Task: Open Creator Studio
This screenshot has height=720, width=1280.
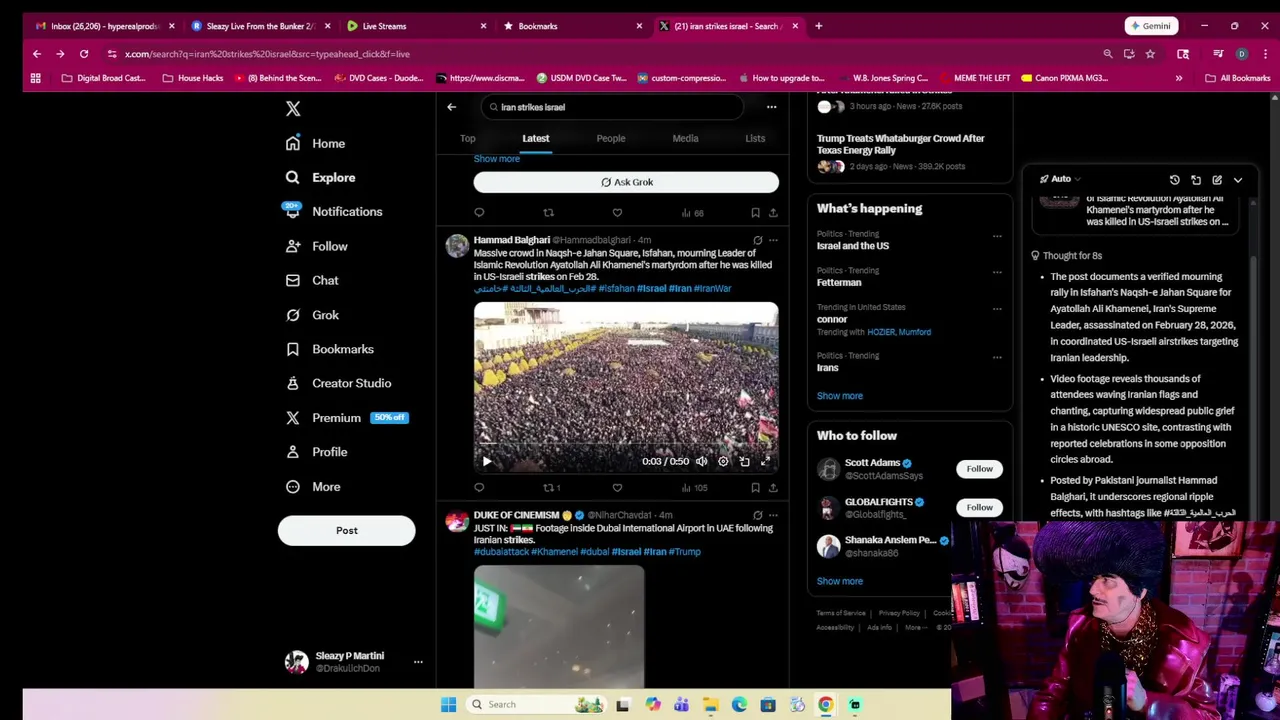Action: (338, 383)
